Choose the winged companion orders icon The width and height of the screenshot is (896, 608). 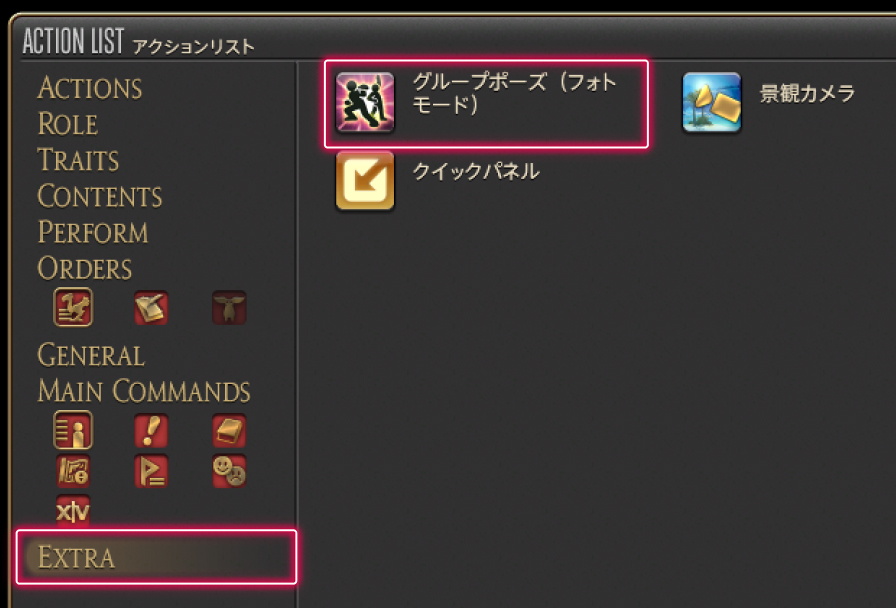pyautogui.click(x=229, y=307)
